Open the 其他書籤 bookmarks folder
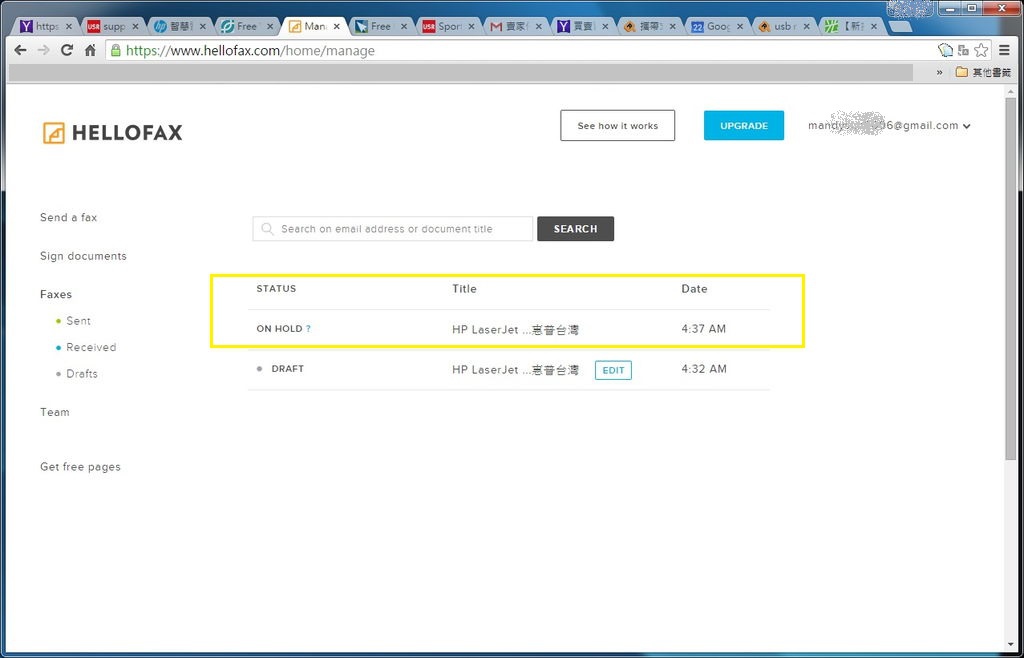1024x658 pixels. coord(983,72)
